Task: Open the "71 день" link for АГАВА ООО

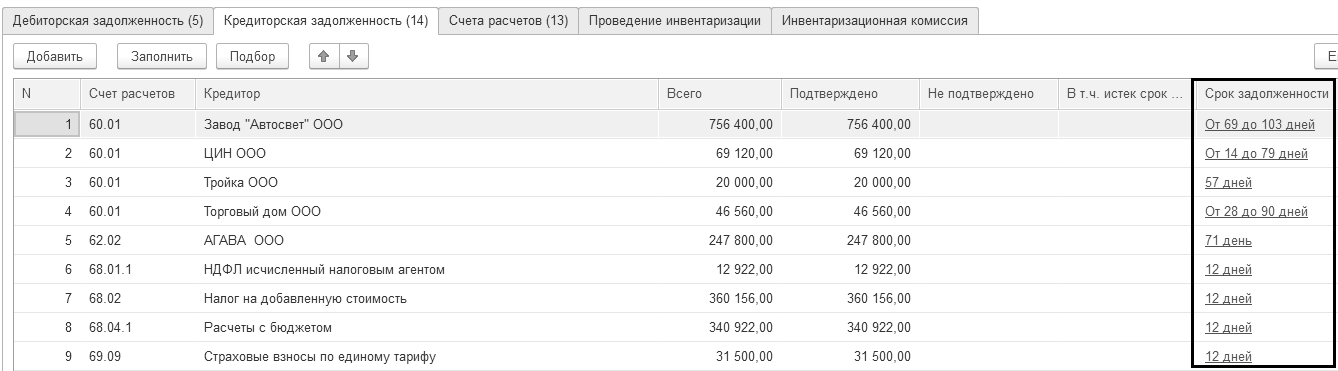Action: point(1228,241)
